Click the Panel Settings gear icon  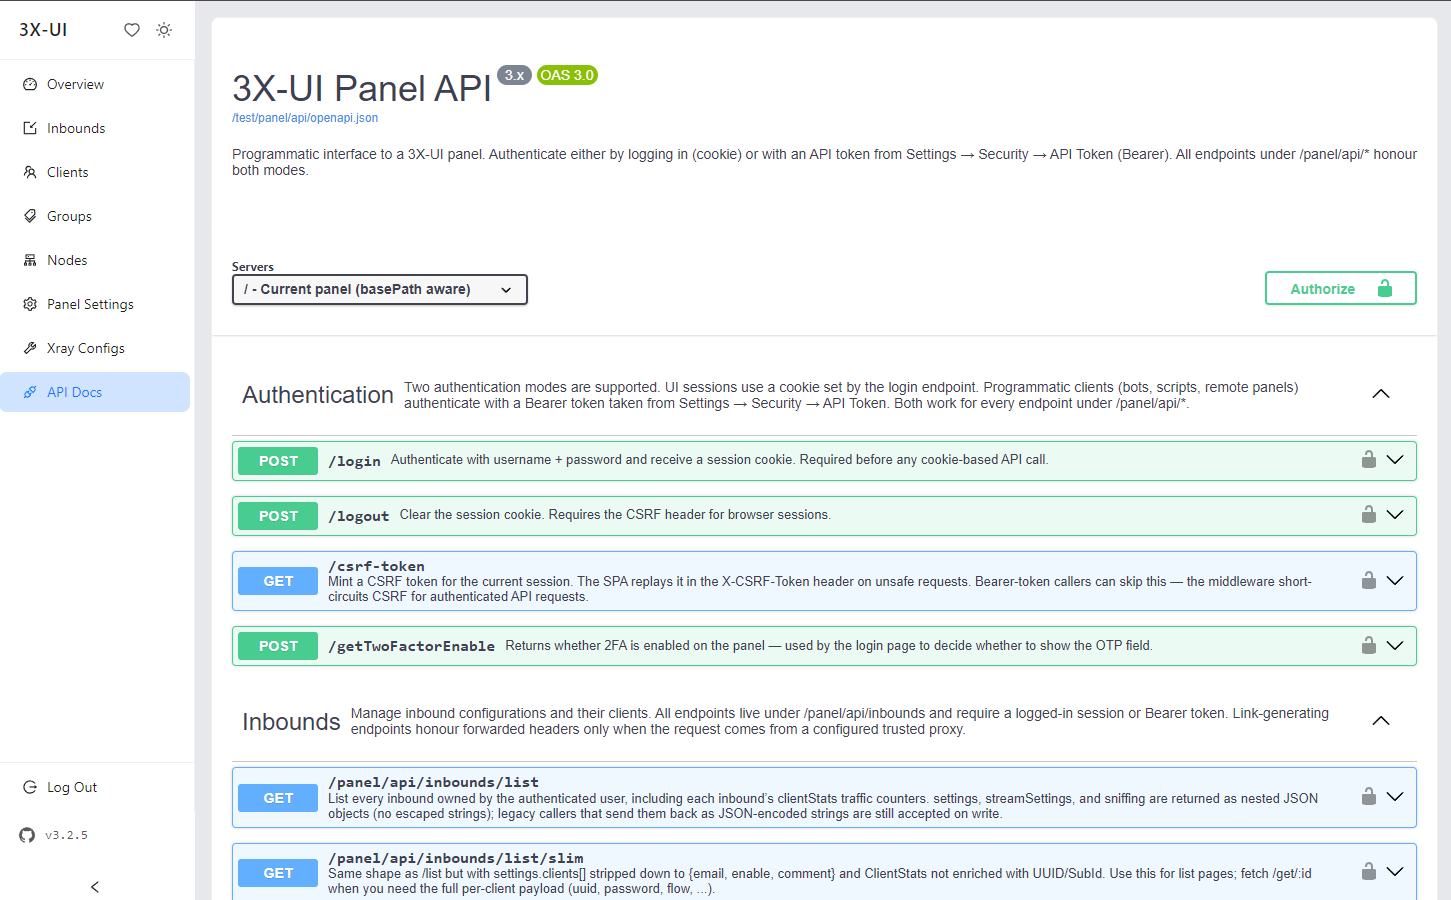(x=30, y=304)
